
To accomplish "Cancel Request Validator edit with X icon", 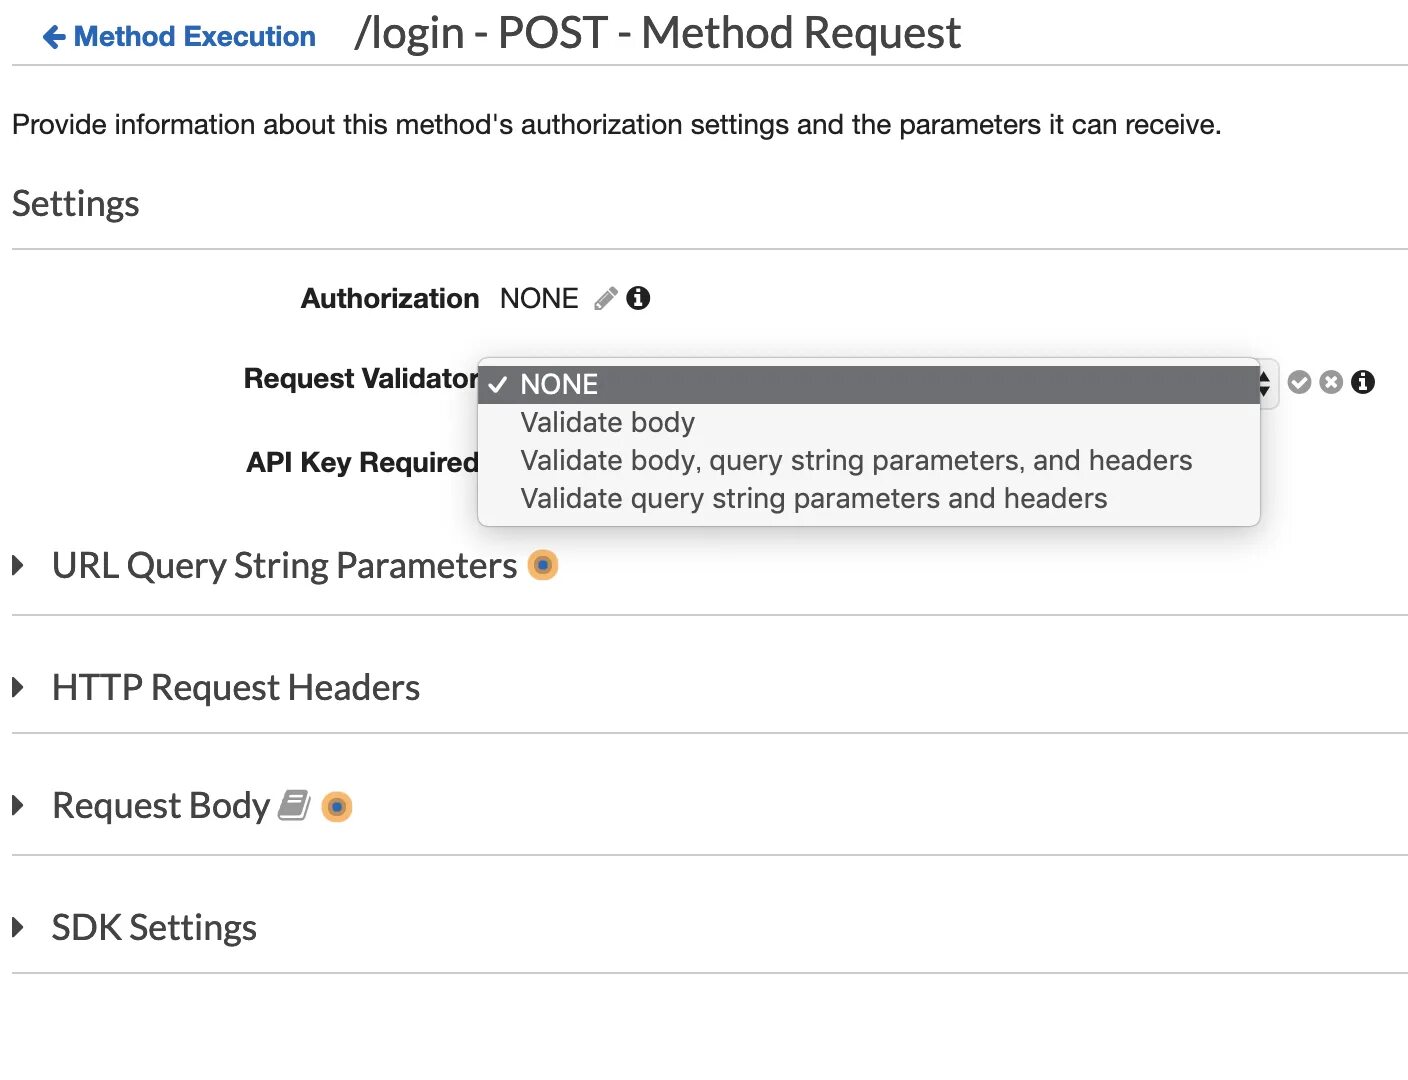I will point(1331,382).
